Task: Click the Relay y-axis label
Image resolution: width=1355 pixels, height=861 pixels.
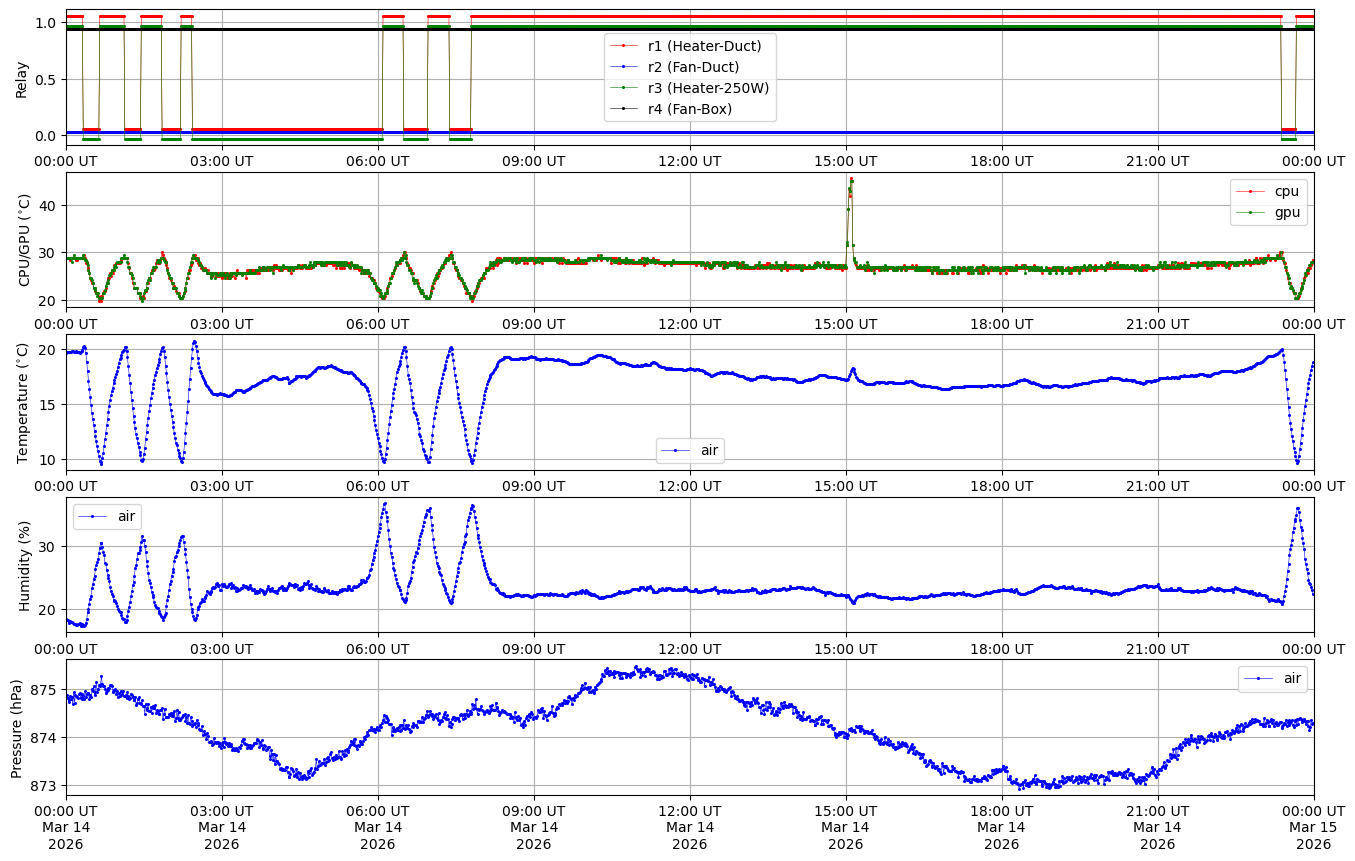Action: (x=22, y=78)
